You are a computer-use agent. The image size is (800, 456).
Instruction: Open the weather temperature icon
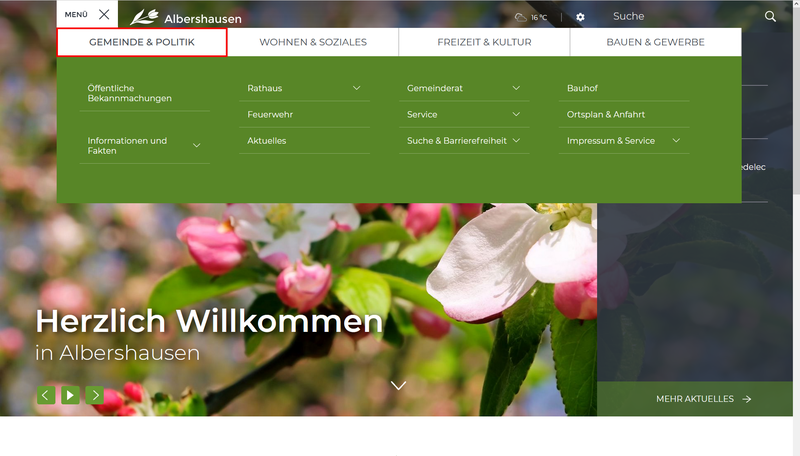(x=531, y=17)
